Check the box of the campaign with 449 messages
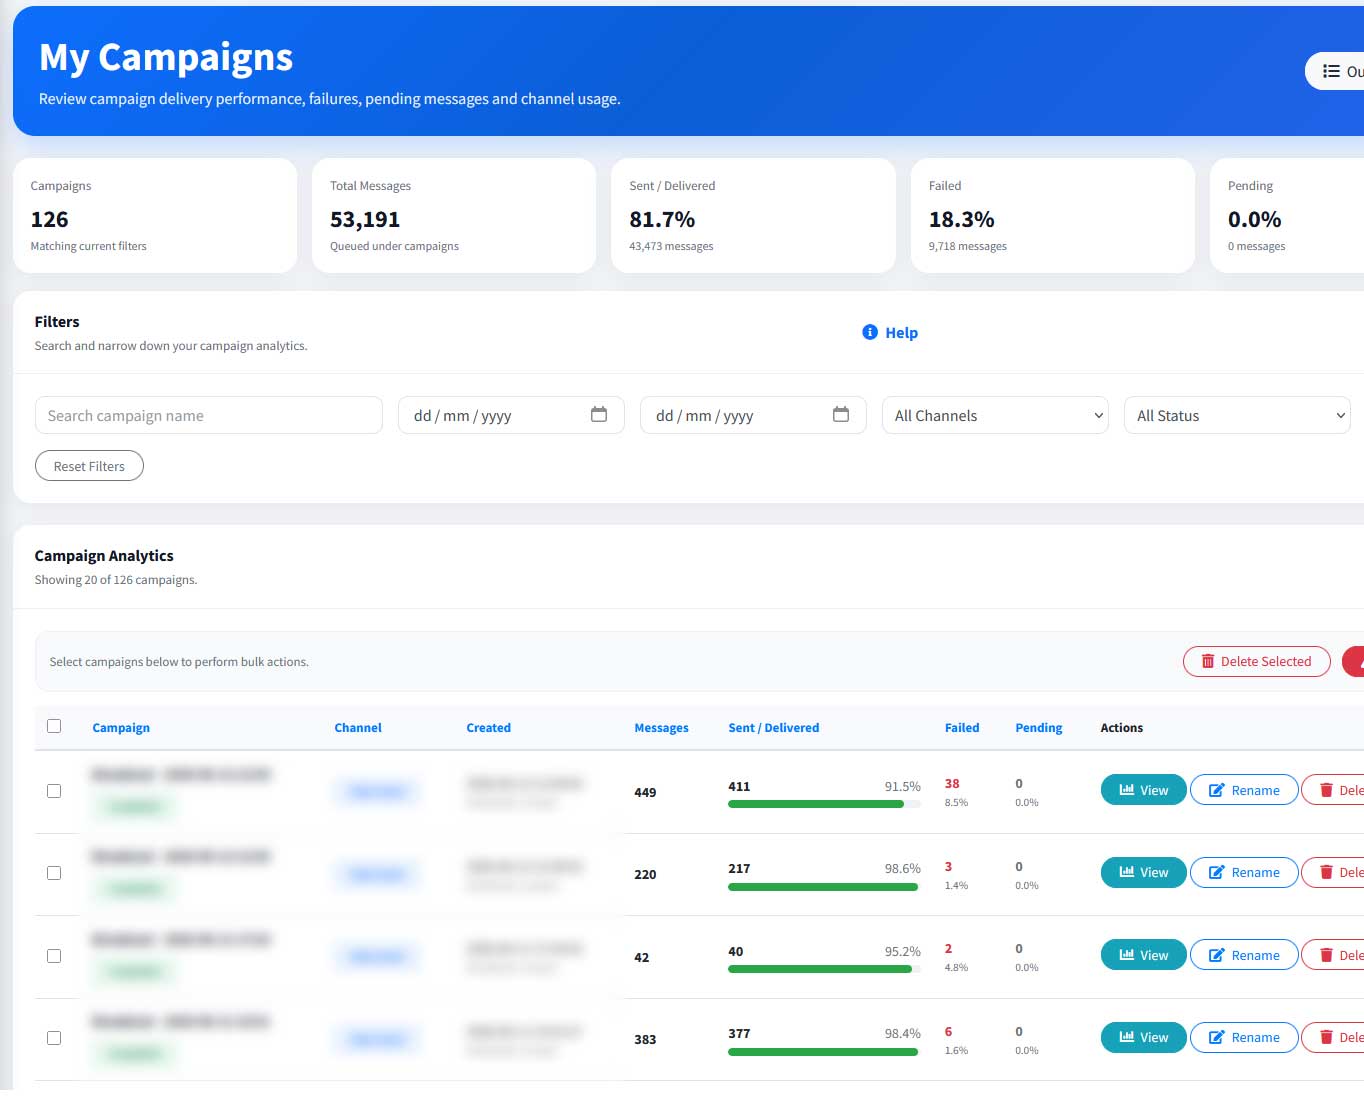The width and height of the screenshot is (1364, 1104). pos(54,791)
